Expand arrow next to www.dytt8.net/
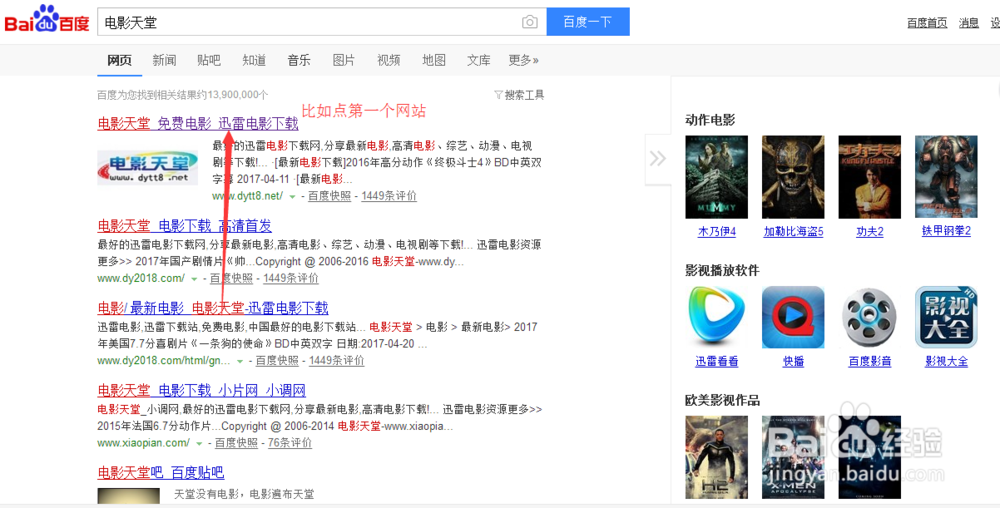Screen dimensions: 1000x508 (x=293, y=197)
